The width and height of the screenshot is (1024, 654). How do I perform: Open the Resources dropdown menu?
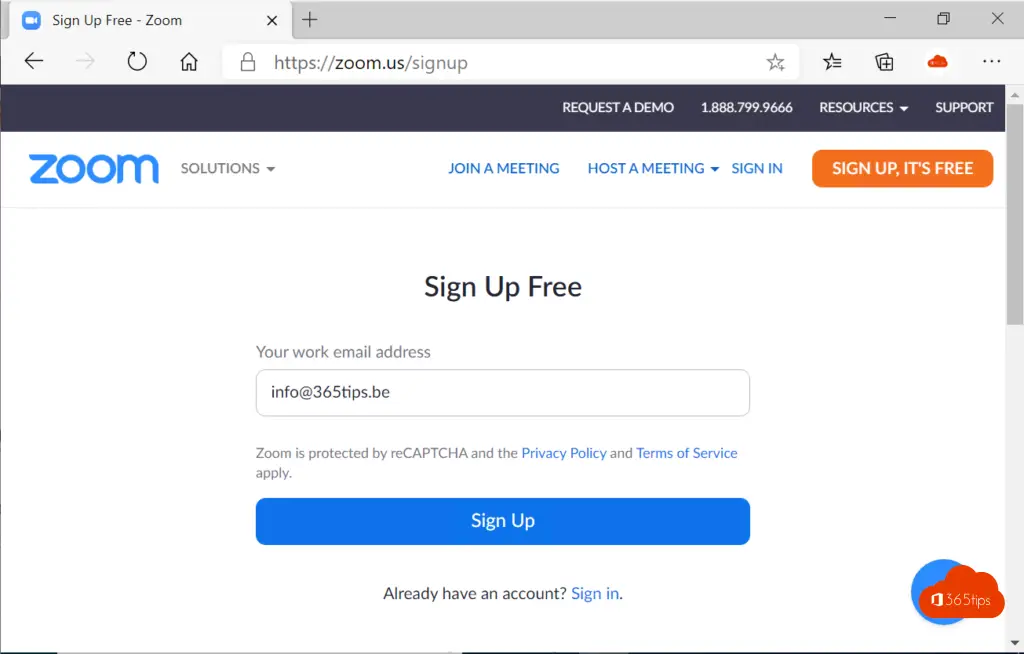click(863, 108)
